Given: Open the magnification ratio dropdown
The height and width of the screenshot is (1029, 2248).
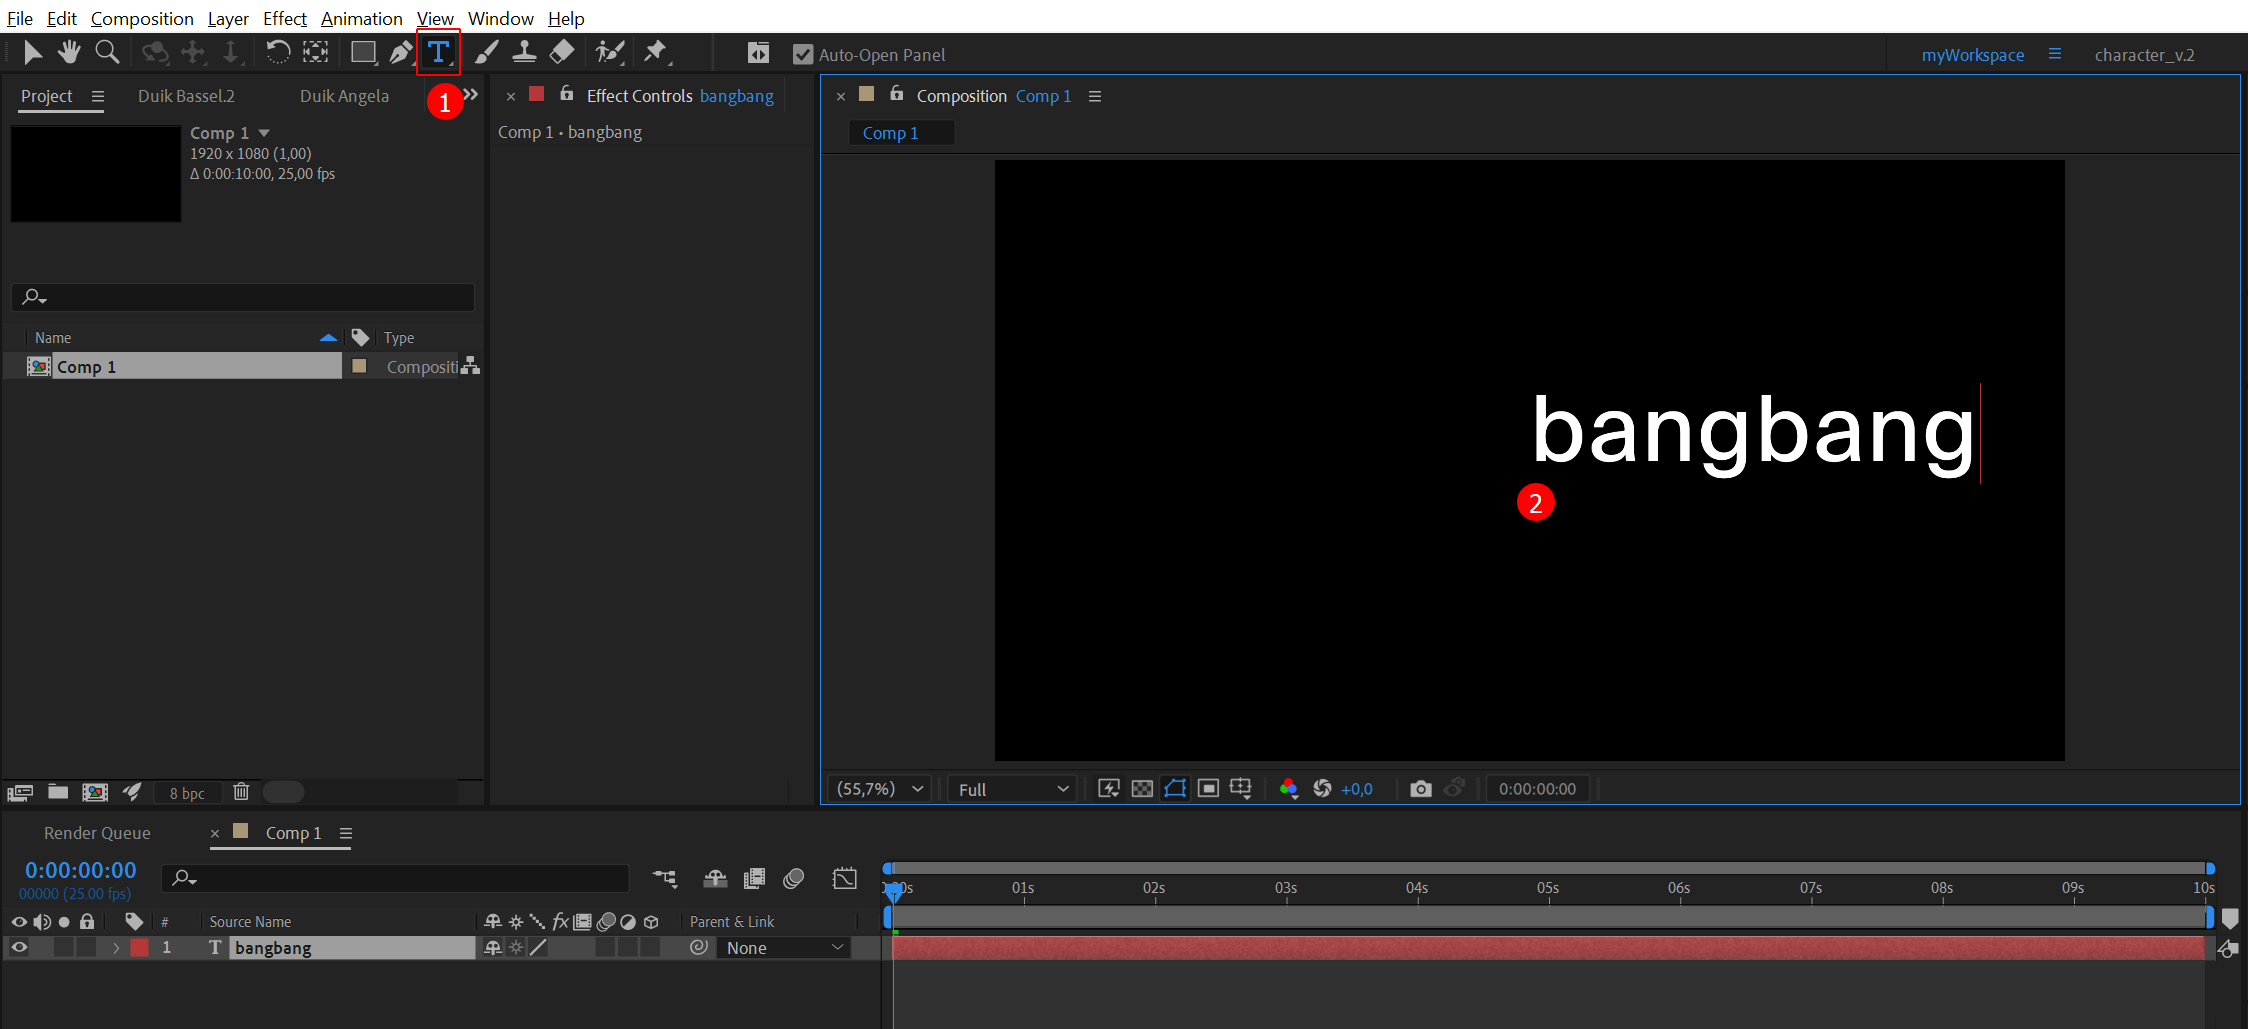Looking at the screenshot, I should pos(880,789).
